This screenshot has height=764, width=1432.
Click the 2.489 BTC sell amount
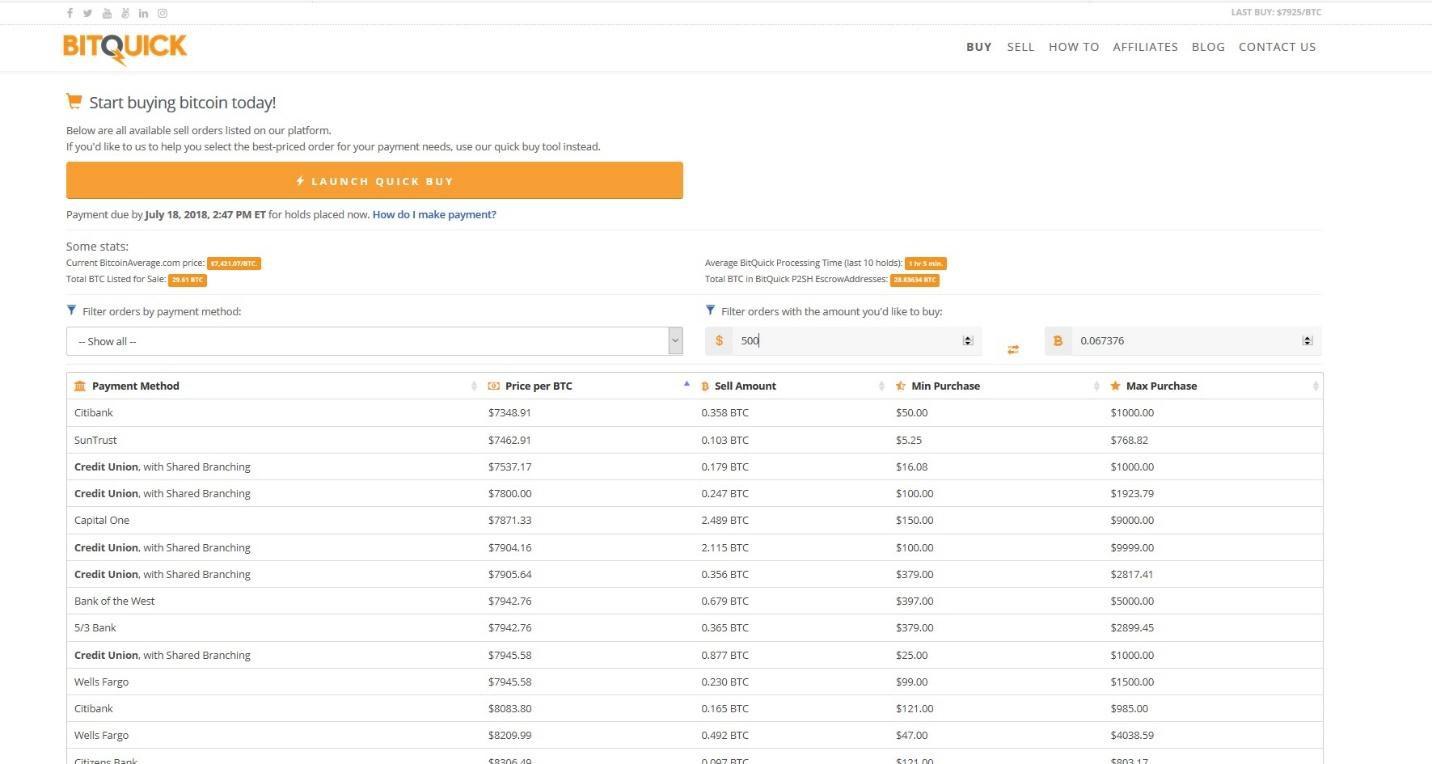tap(725, 520)
